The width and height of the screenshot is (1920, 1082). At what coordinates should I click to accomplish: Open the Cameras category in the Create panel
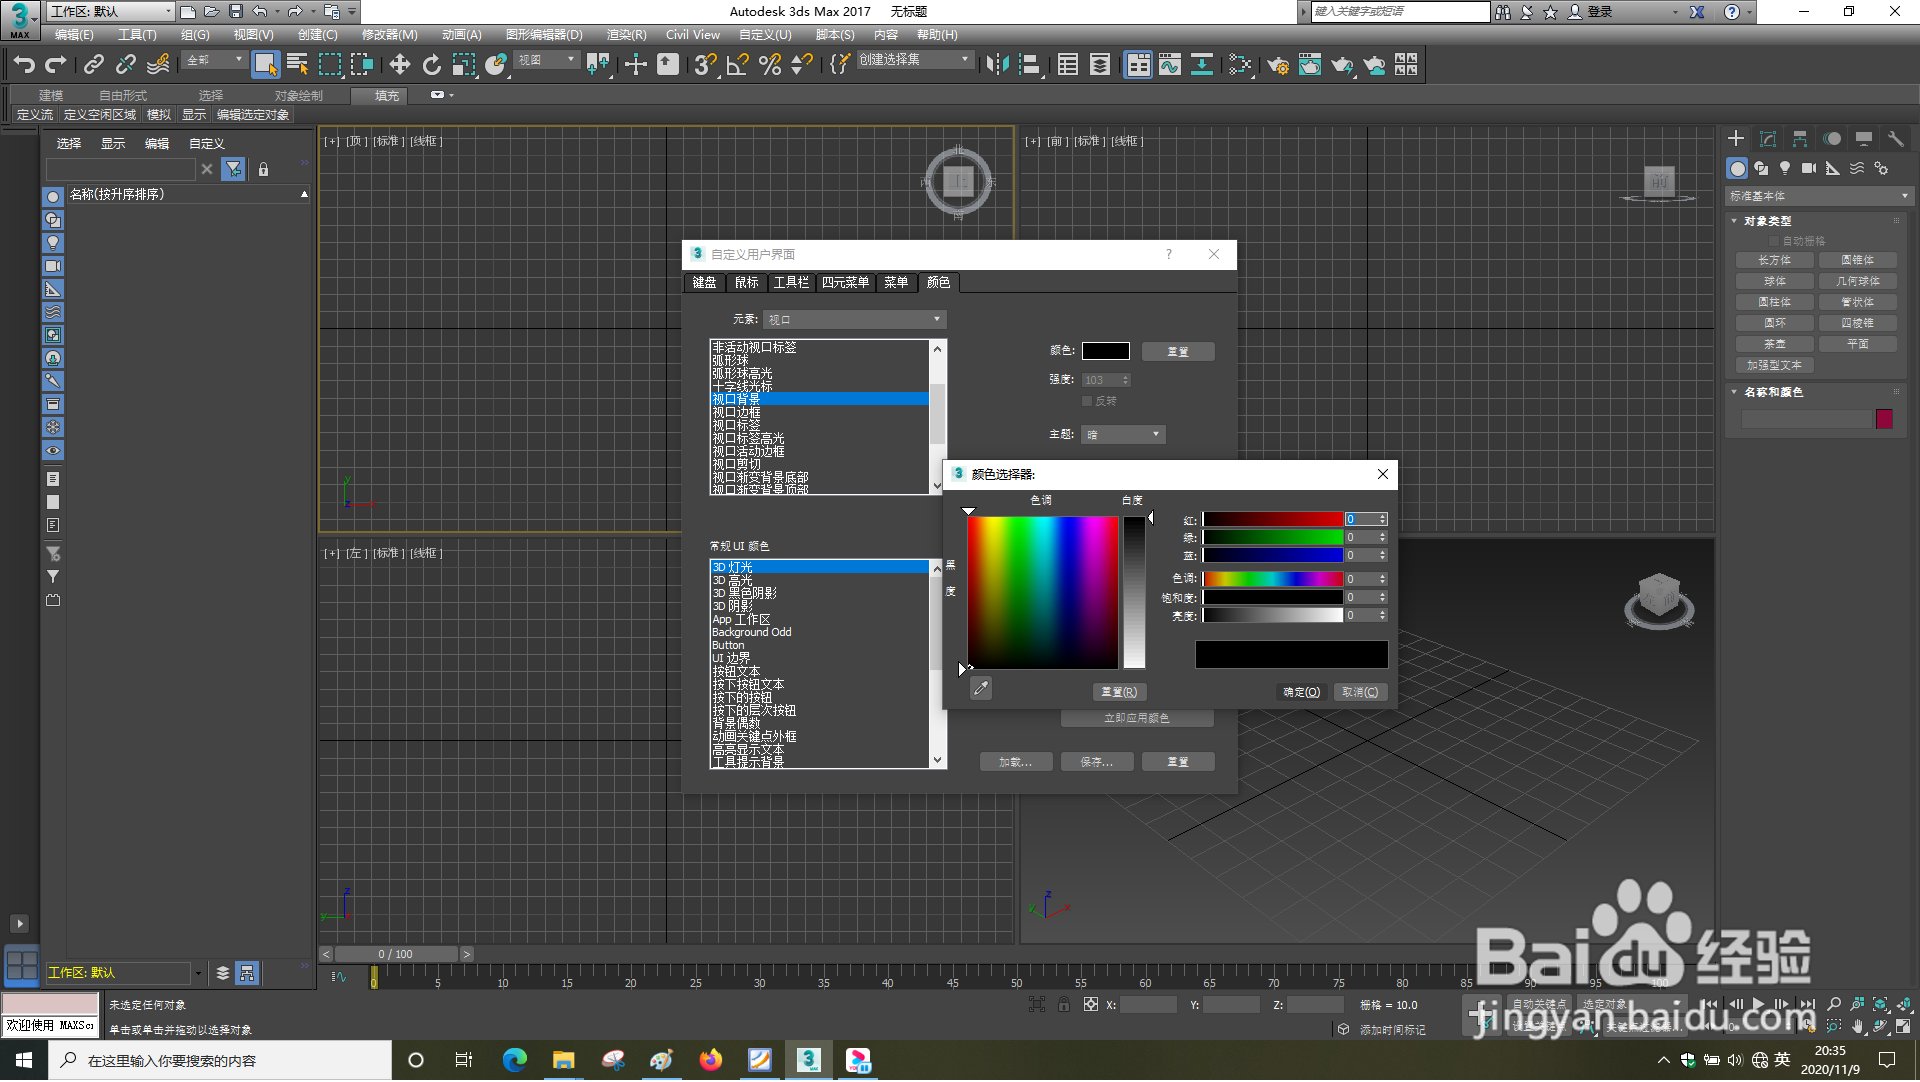click(x=1809, y=168)
